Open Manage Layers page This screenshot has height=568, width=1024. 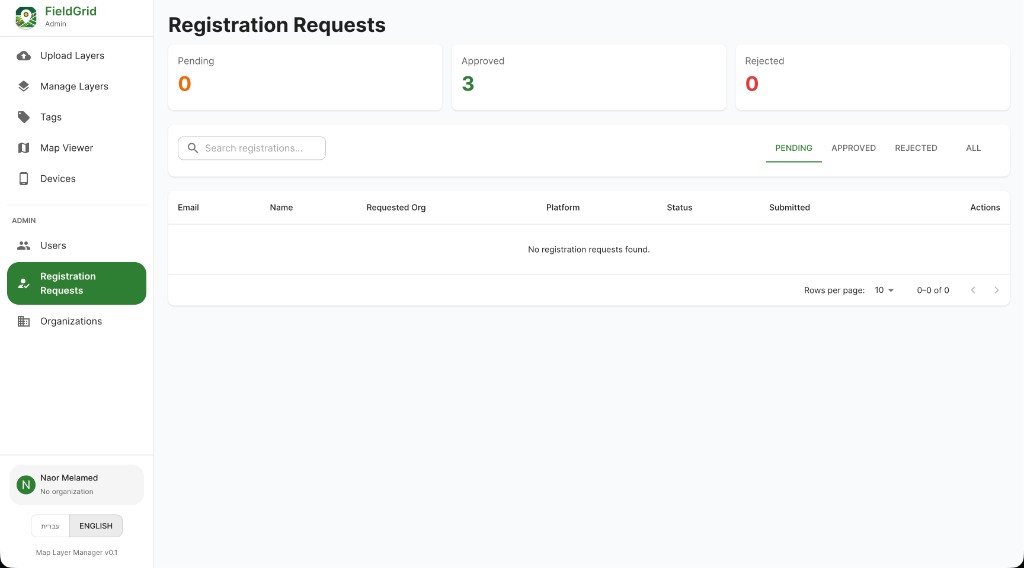[76, 86]
